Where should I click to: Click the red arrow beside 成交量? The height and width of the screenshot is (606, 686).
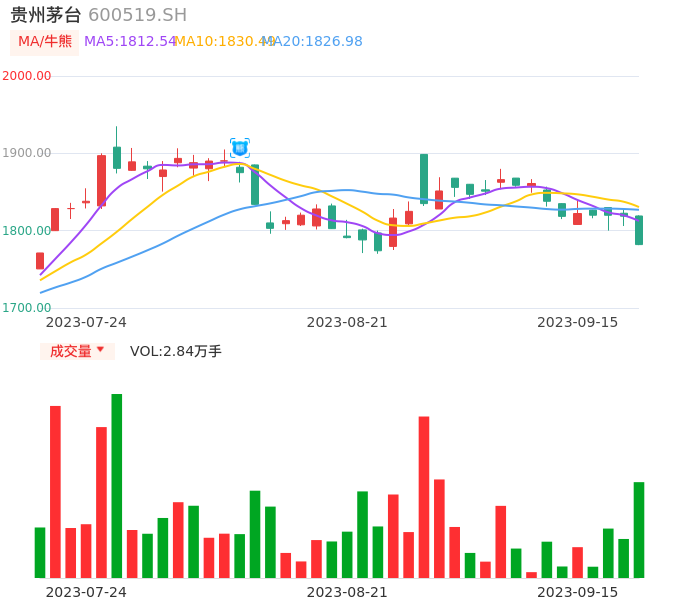100,350
